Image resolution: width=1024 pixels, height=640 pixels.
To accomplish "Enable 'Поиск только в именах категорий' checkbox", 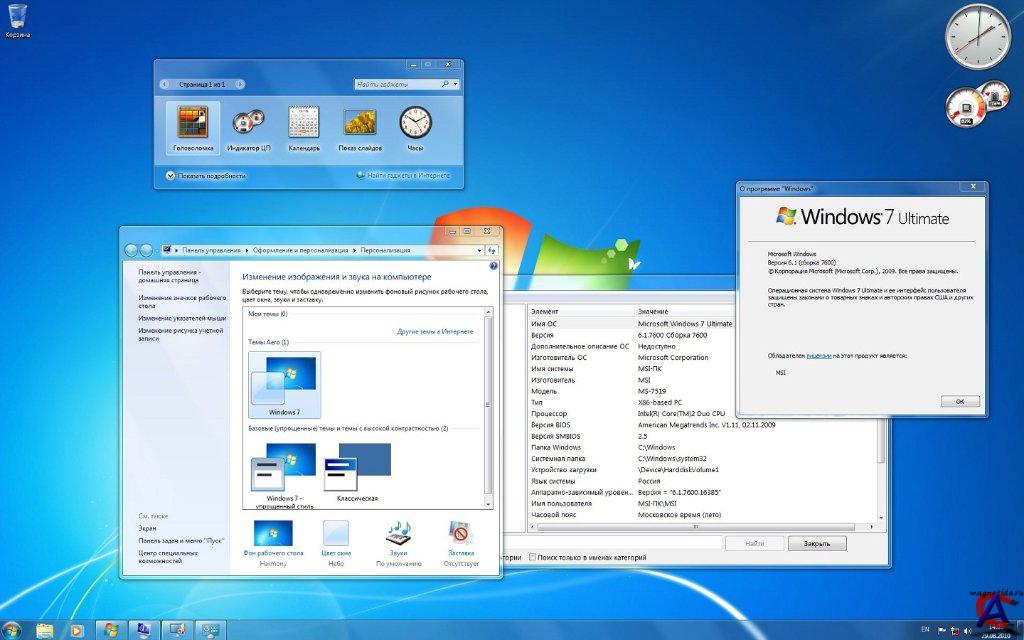I will (x=533, y=557).
